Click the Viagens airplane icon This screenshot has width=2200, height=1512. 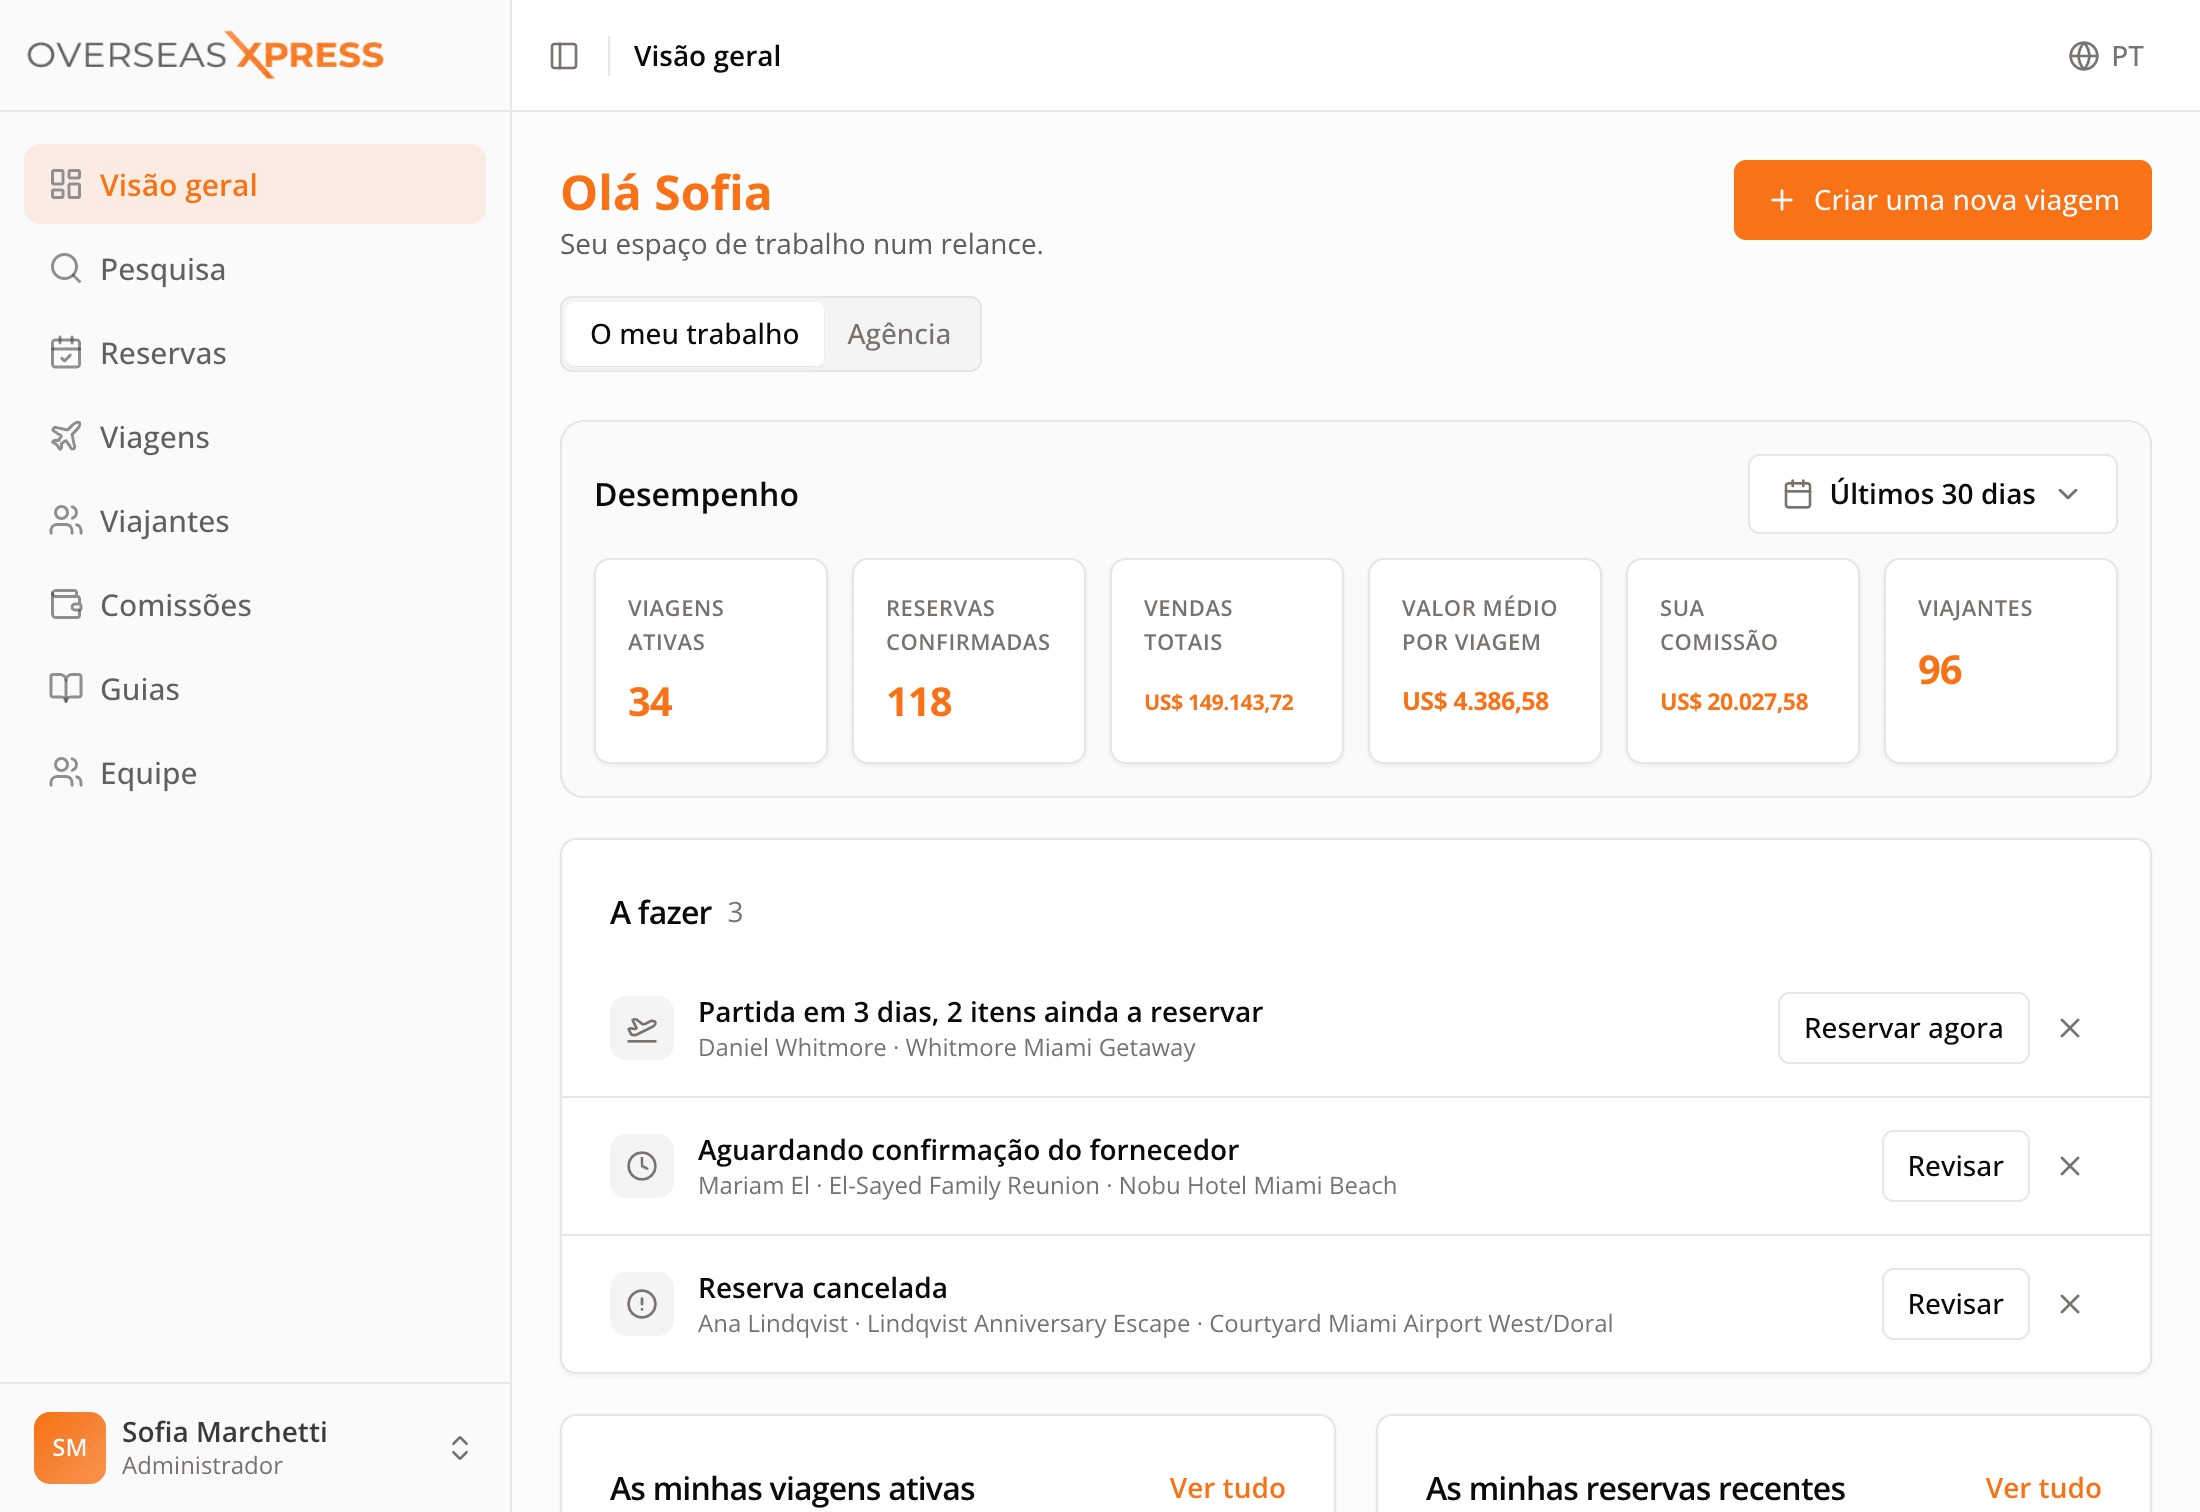click(66, 436)
